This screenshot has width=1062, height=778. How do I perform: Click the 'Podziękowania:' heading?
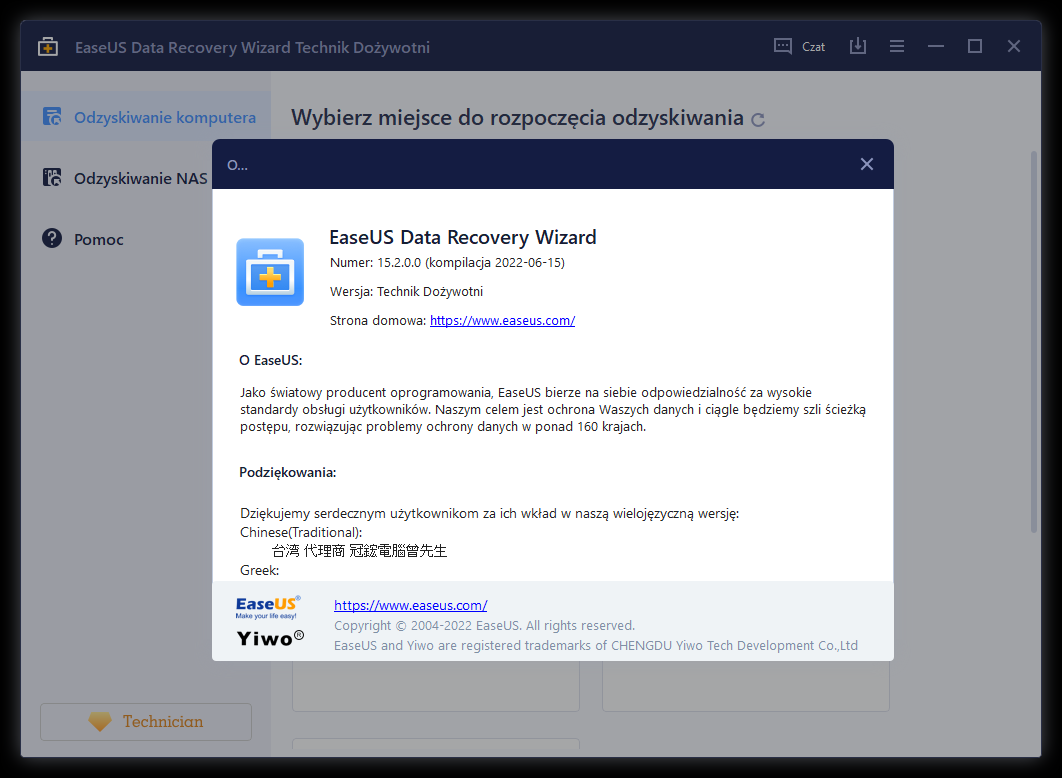coord(288,473)
